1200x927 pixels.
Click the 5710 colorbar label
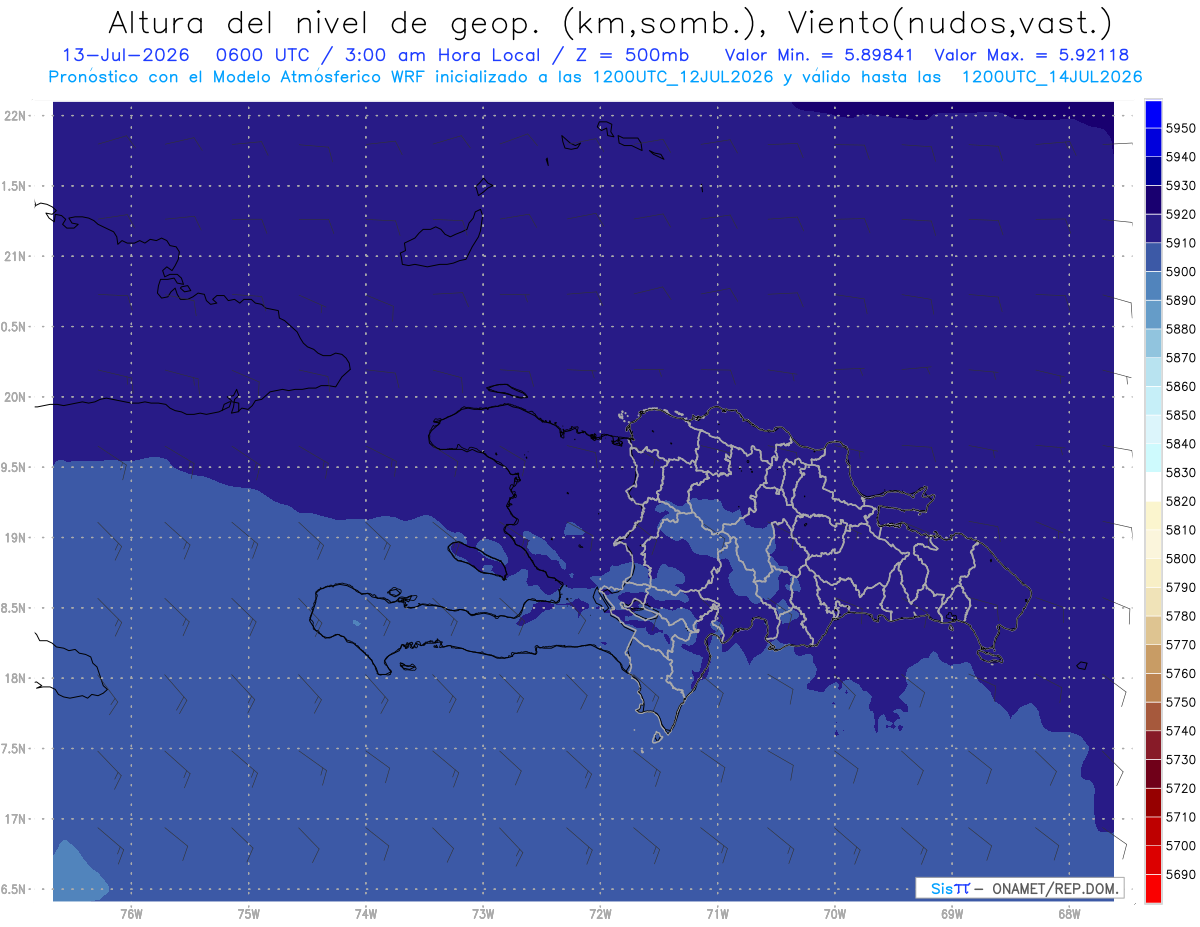tap(1180, 816)
